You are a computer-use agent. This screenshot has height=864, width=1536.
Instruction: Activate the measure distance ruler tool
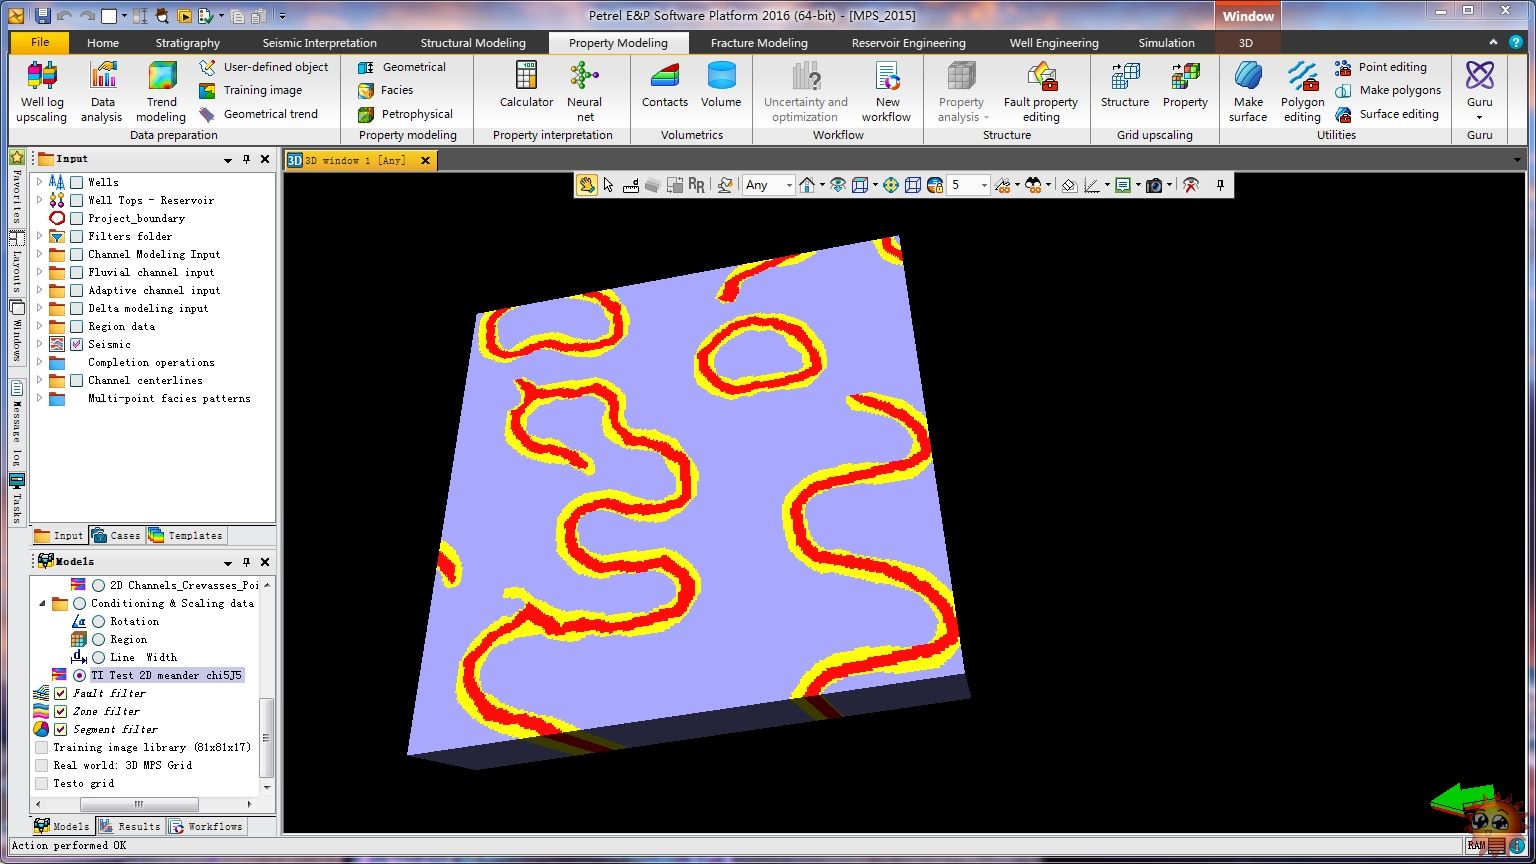tap(630, 185)
